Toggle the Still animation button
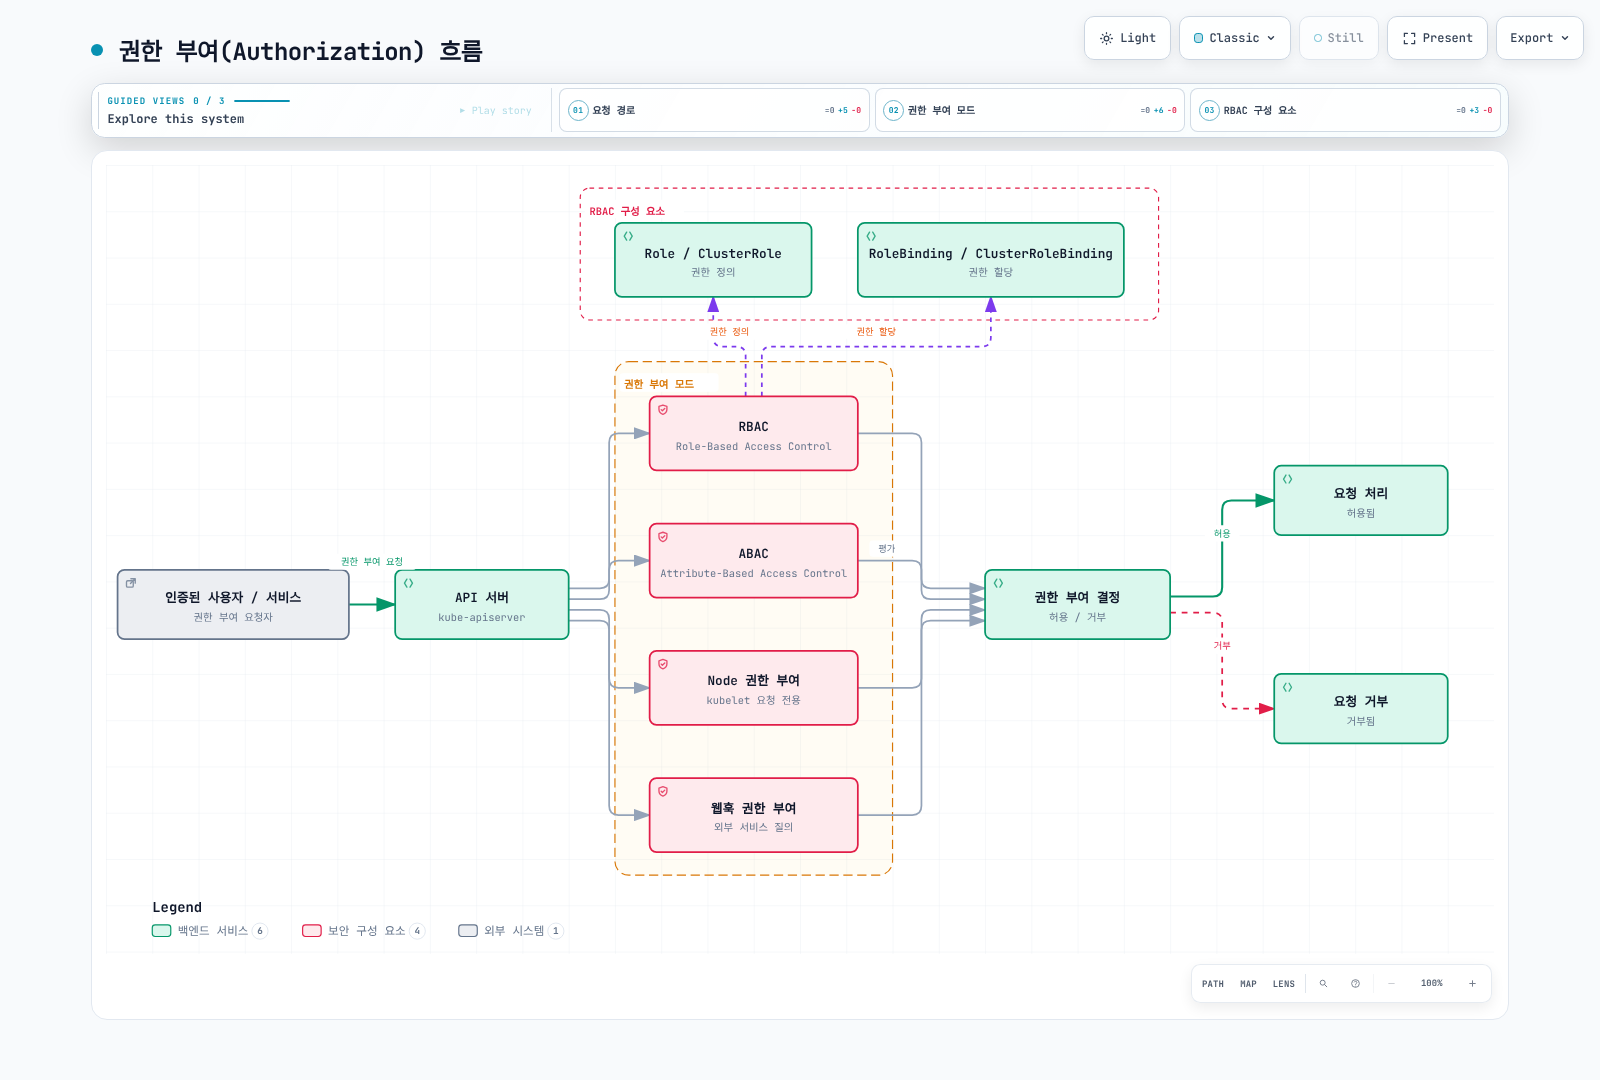This screenshot has height=1080, width=1600. tap(1338, 38)
